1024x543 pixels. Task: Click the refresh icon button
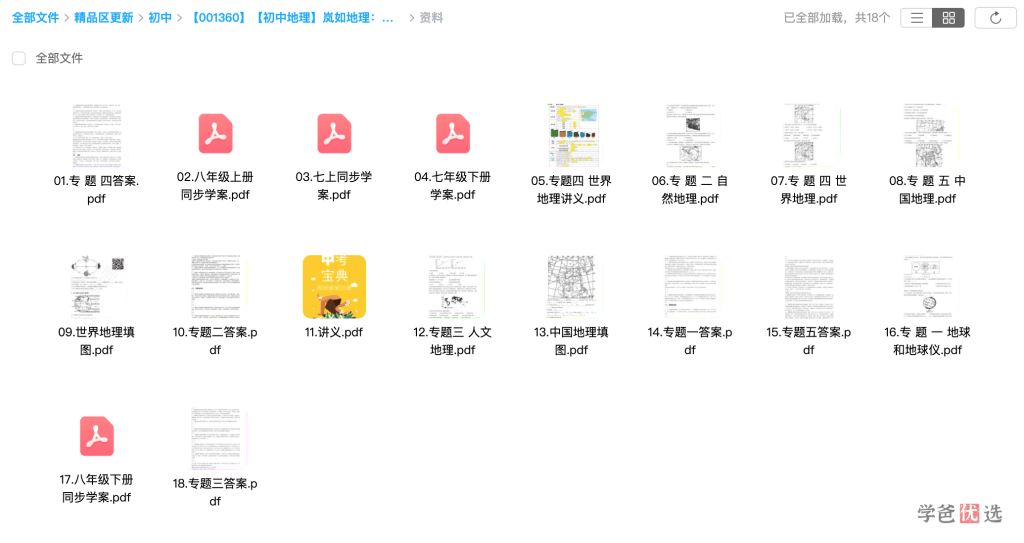tap(995, 18)
